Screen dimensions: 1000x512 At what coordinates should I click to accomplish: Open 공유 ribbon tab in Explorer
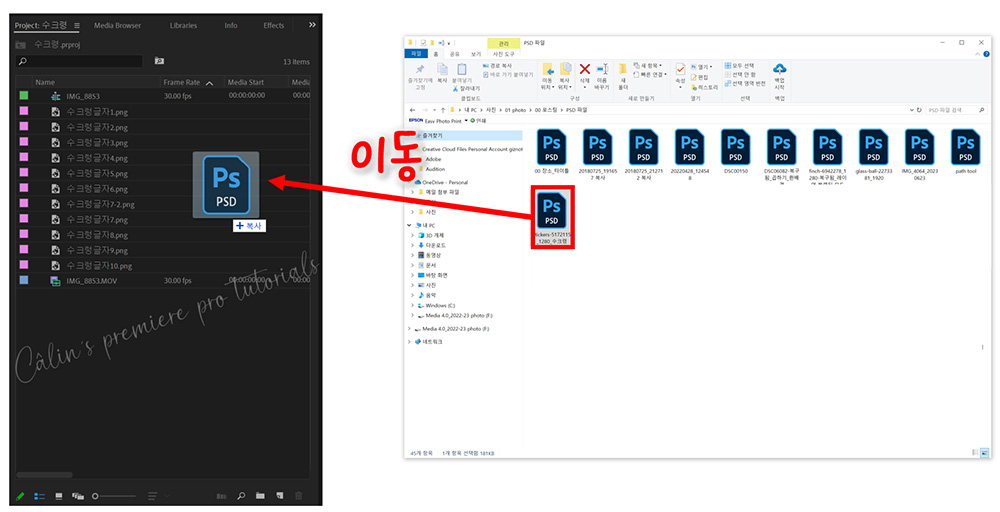click(x=455, y=54)
